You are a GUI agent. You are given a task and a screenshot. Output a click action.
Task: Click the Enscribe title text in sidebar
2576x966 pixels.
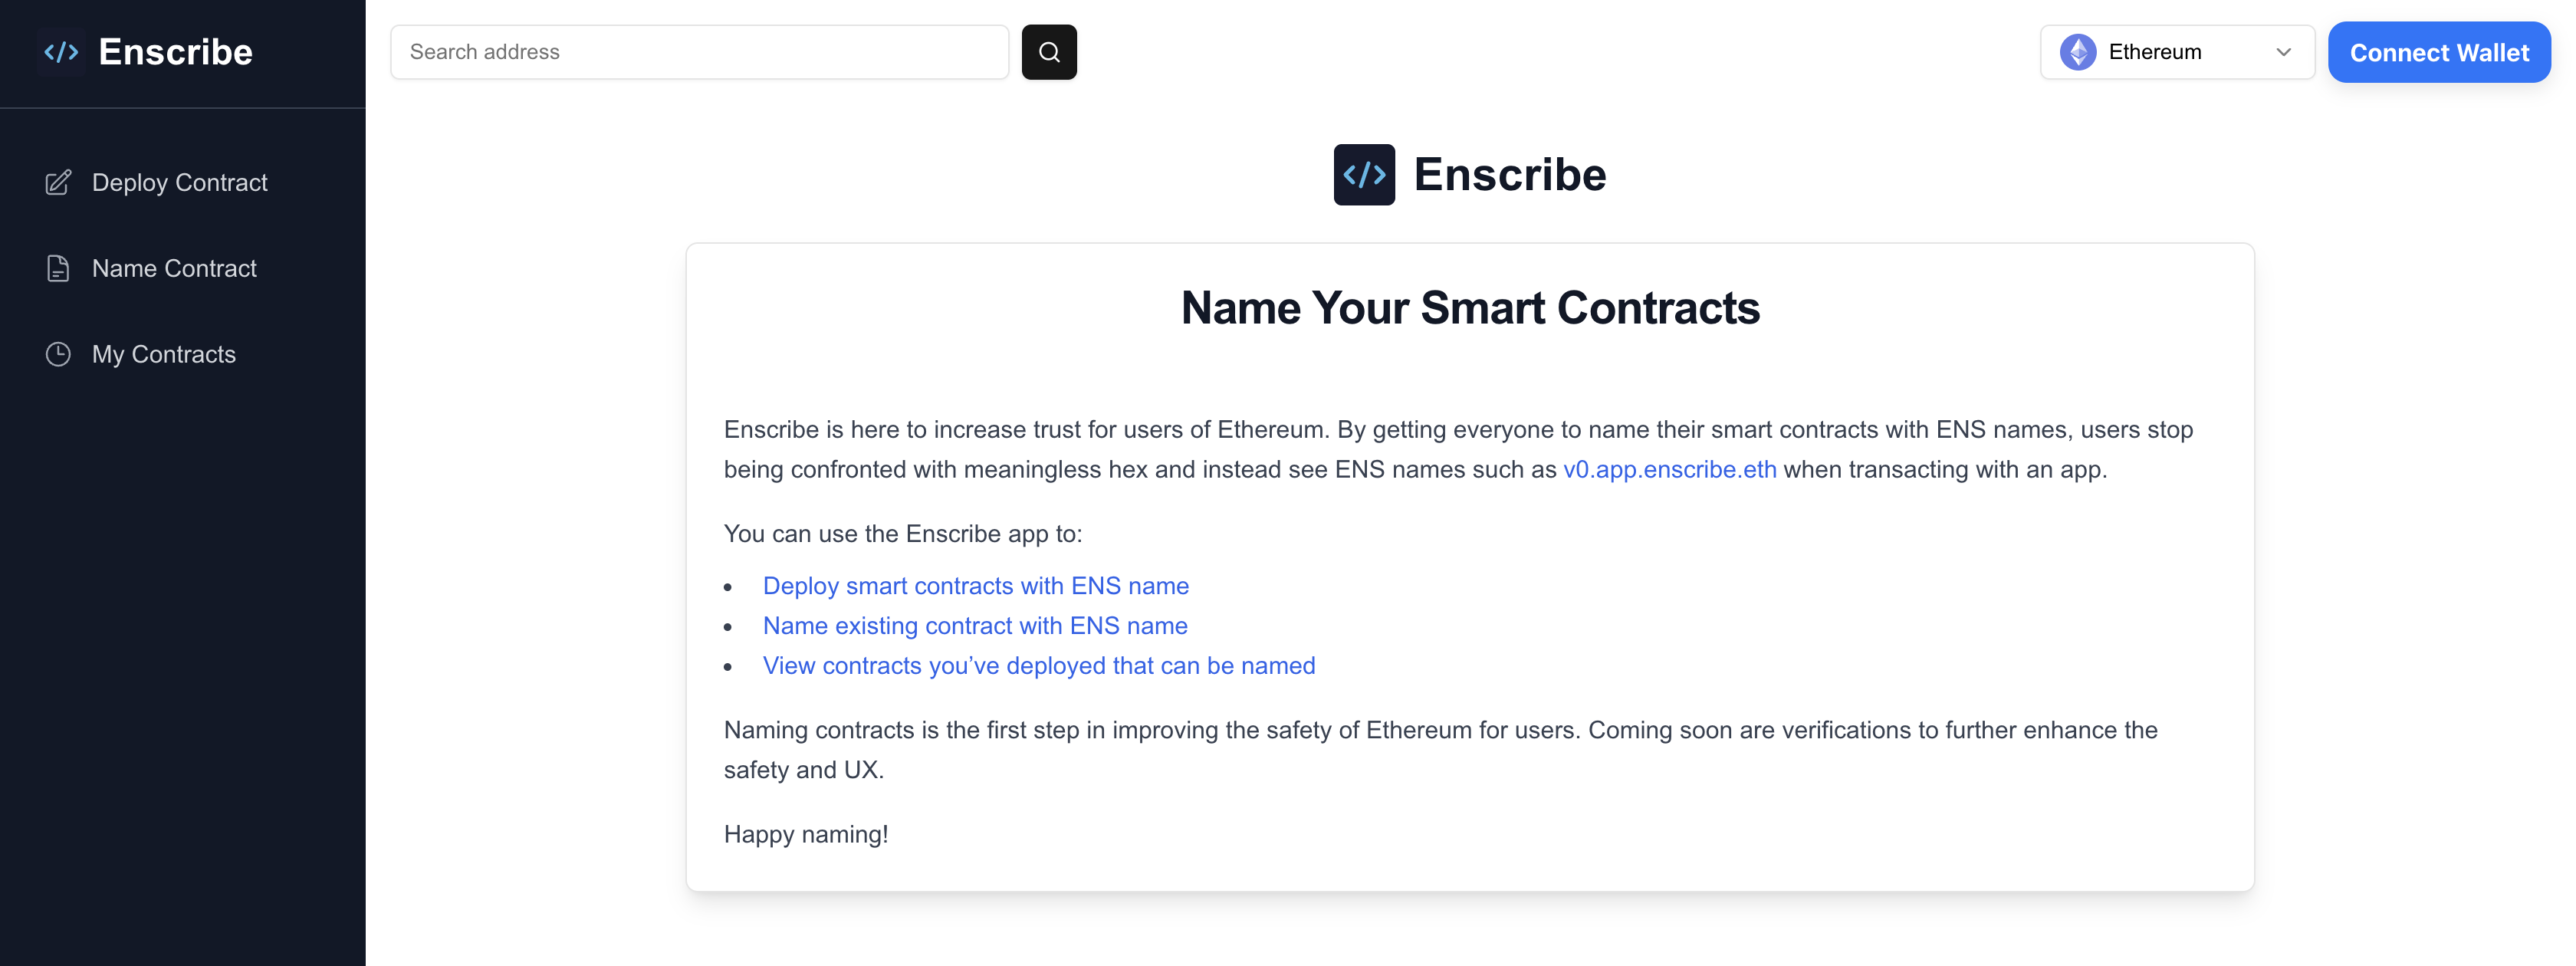coord(175,52)
